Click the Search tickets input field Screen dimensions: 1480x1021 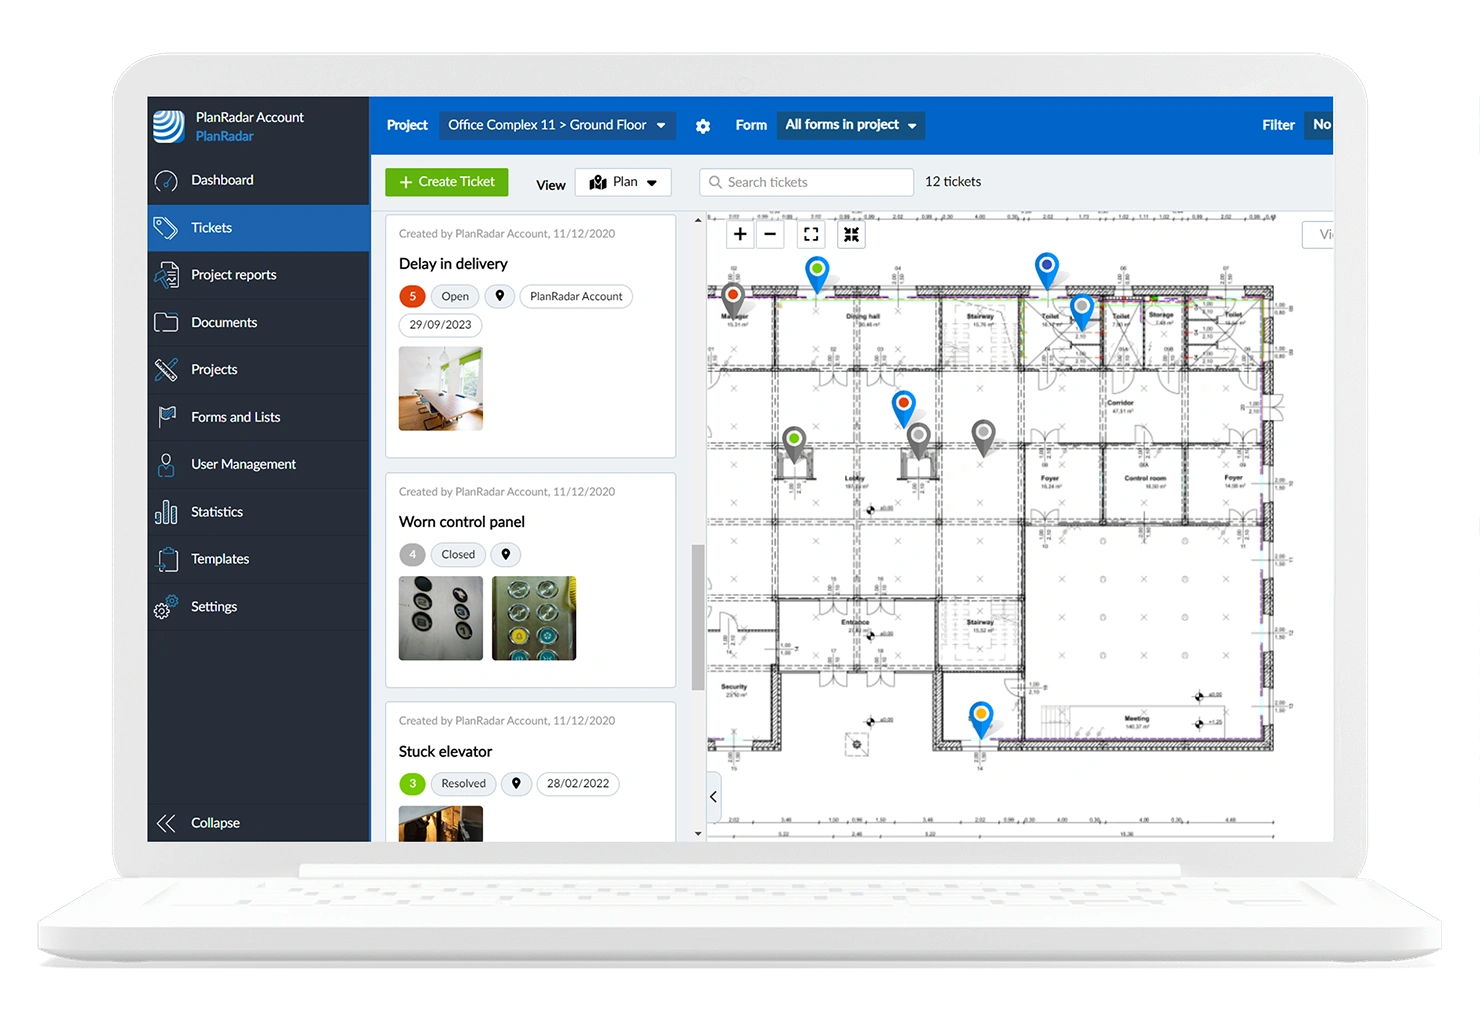click(x=814, y=182)
